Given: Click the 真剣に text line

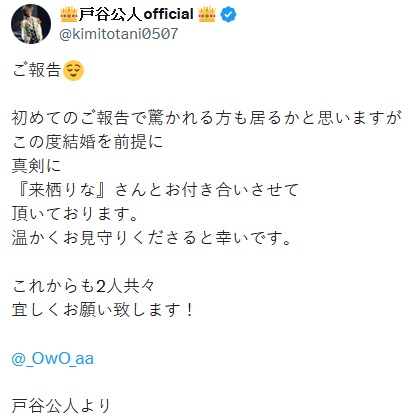Looking at the screenshot, I should click(36, 166).
